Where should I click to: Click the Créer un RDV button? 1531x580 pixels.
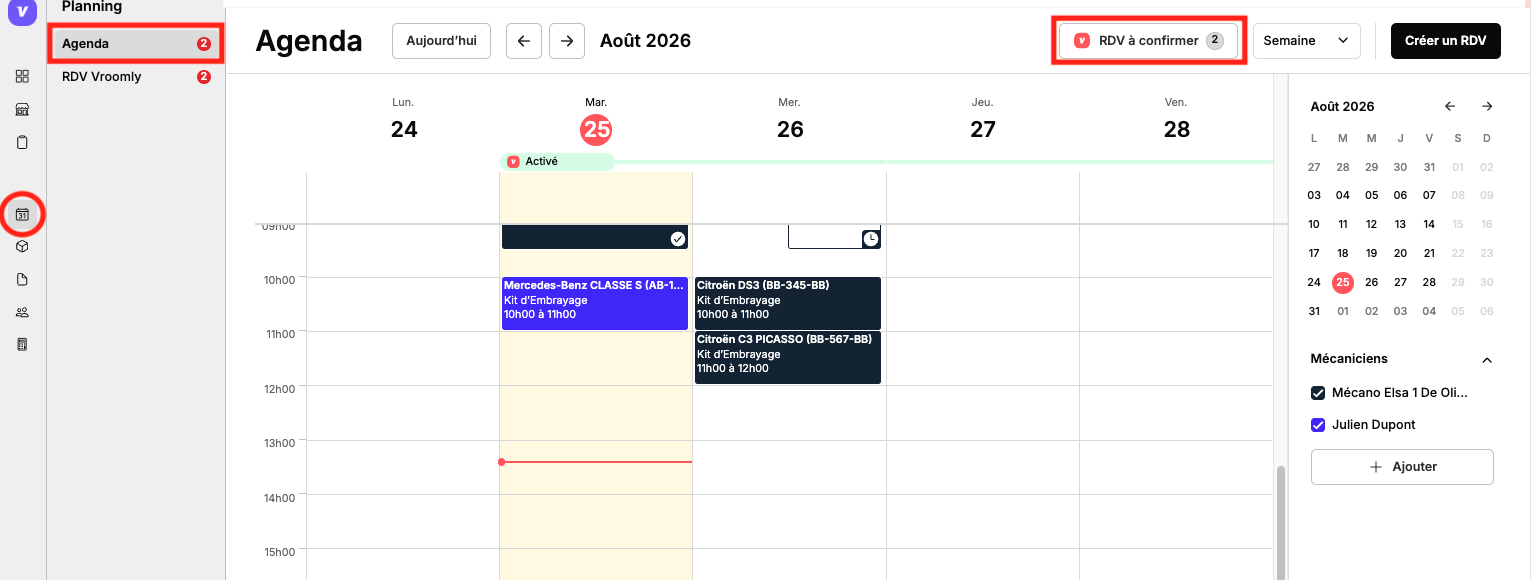[x=1445, y=41]
